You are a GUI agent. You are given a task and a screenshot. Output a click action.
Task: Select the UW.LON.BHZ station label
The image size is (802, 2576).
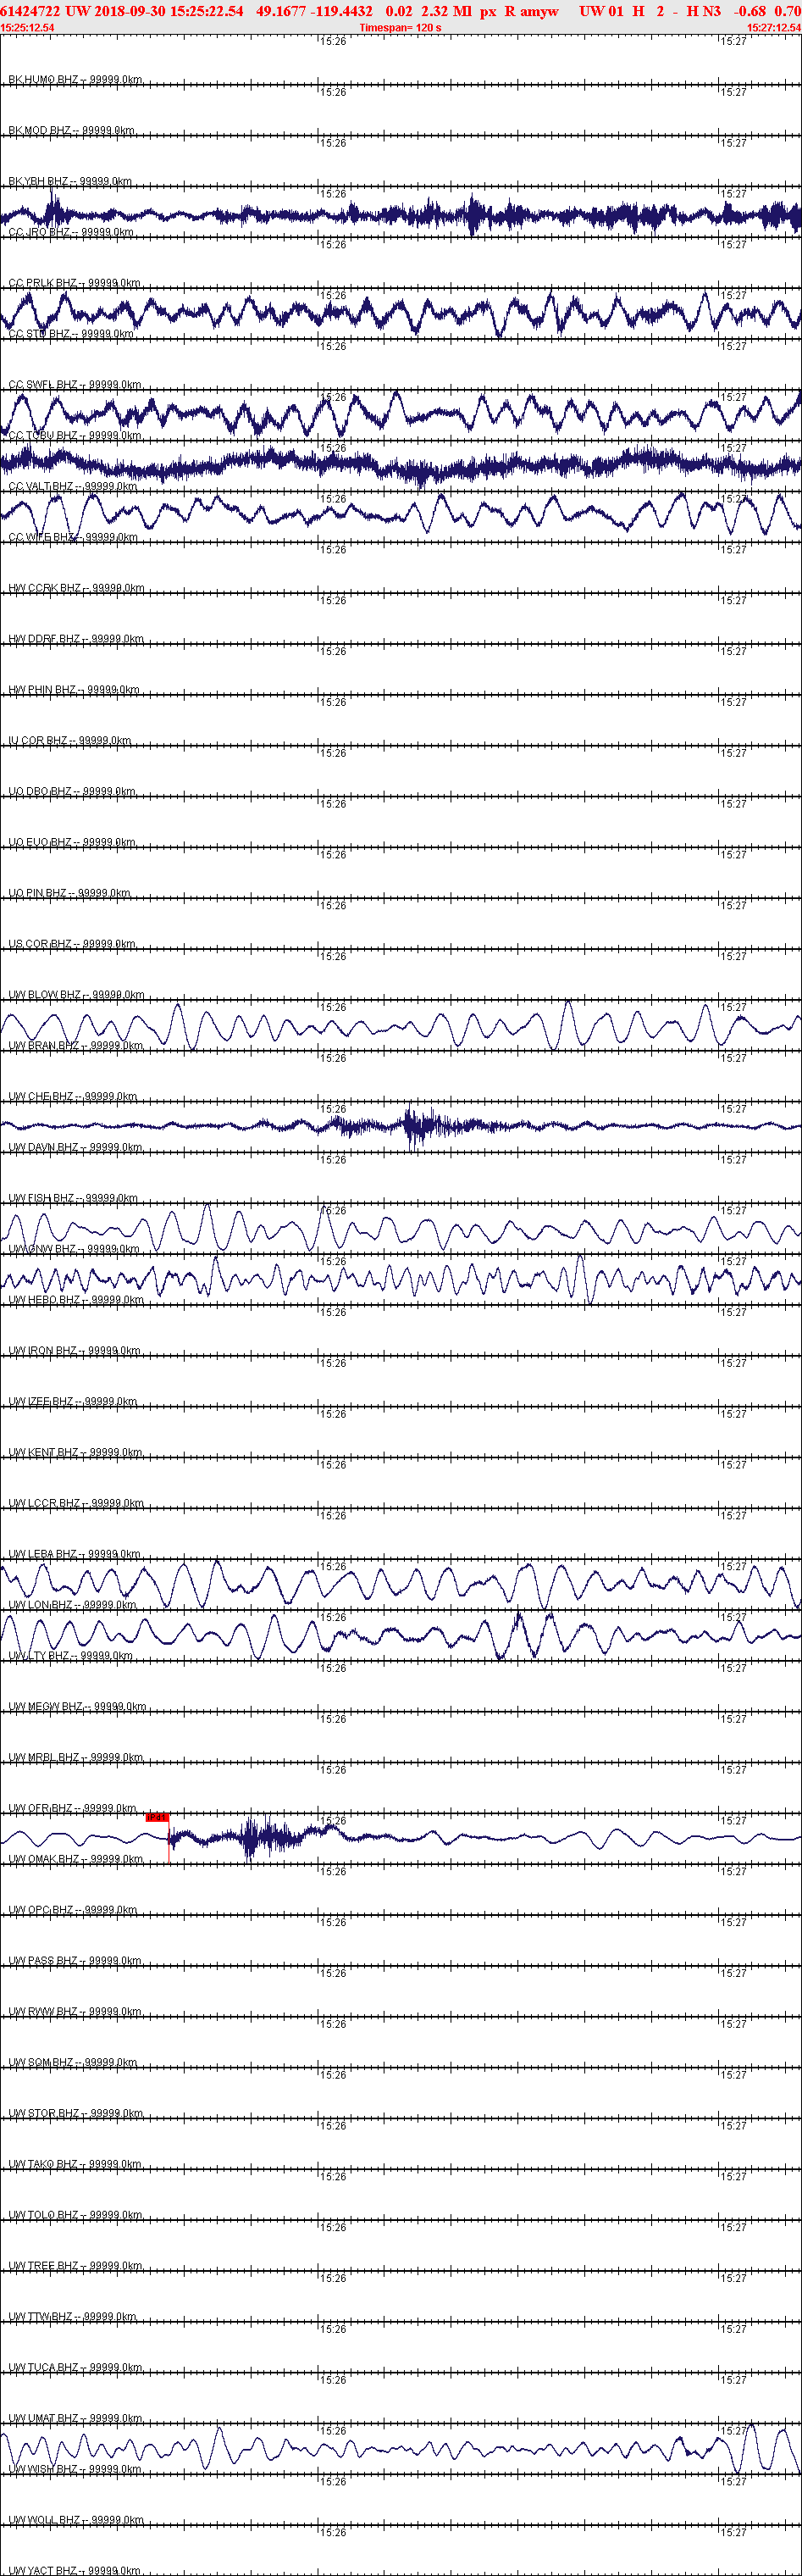[x=73, y=1605]
